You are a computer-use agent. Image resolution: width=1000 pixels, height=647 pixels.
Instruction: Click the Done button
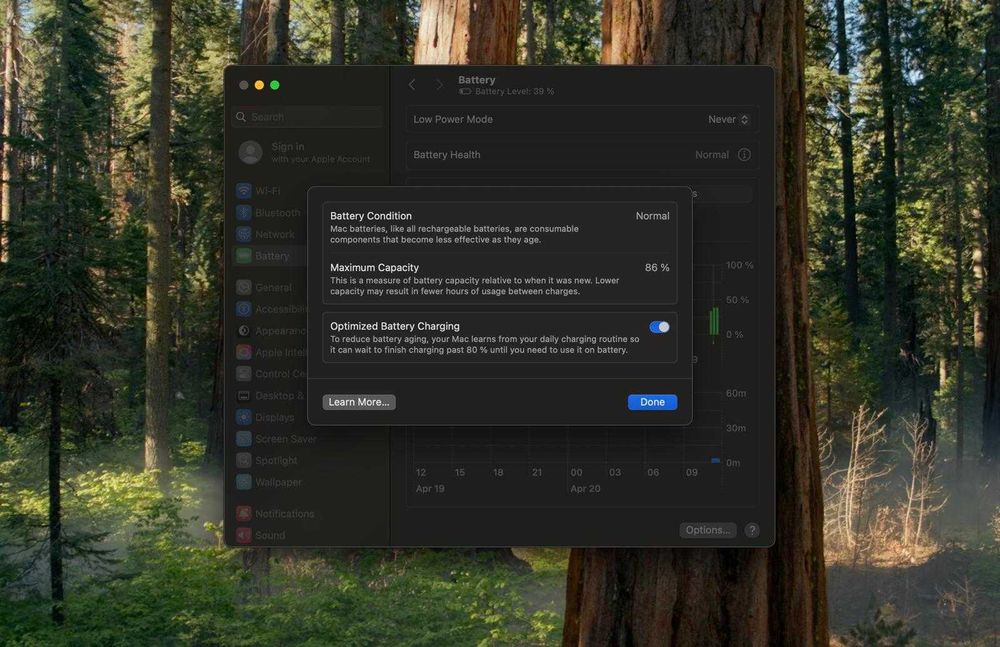coord(652,402)
